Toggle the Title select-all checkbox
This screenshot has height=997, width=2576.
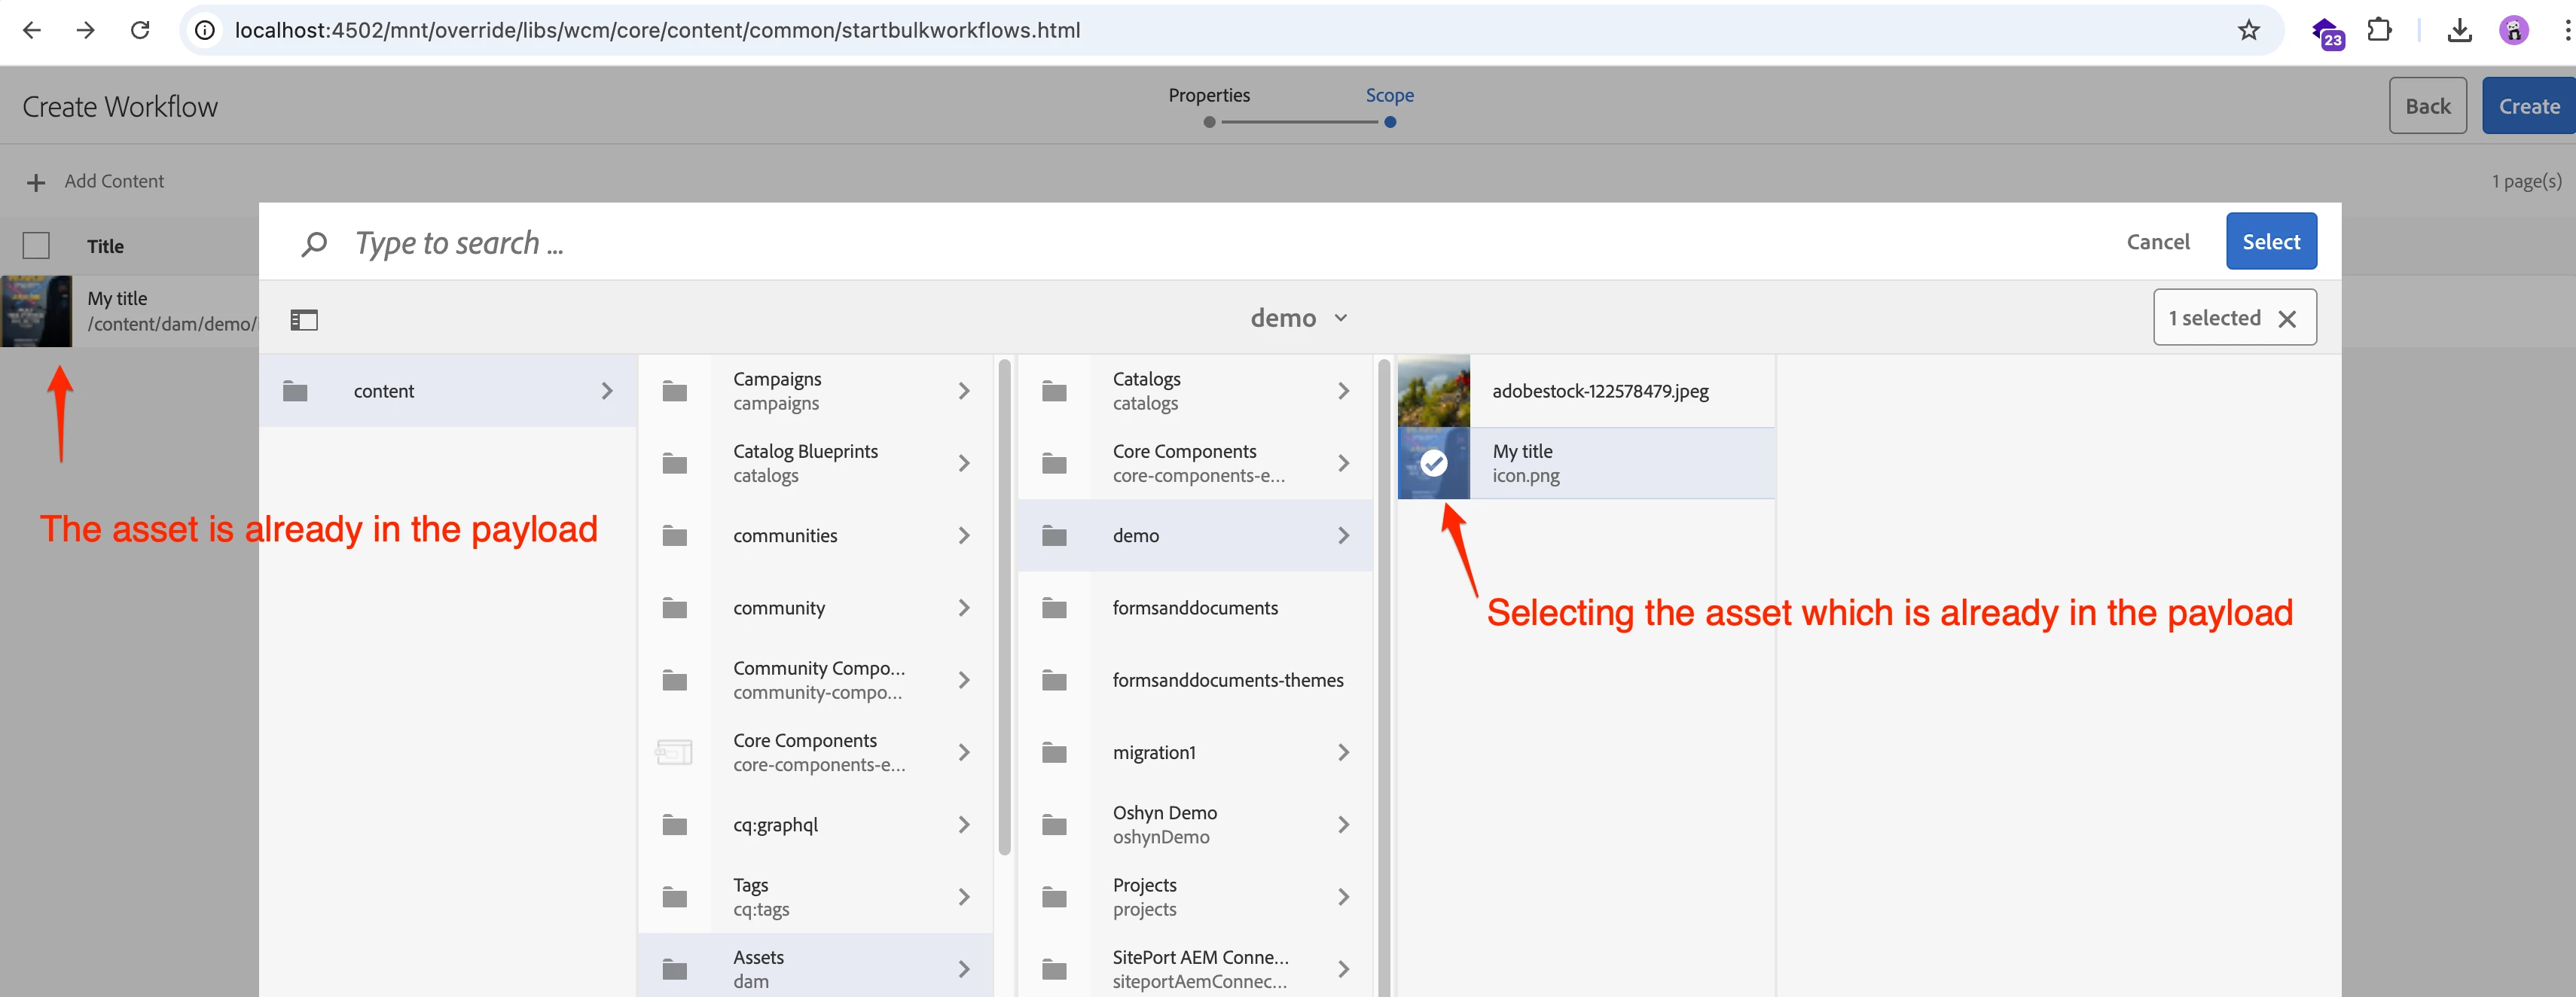click(x=36, y=246)
